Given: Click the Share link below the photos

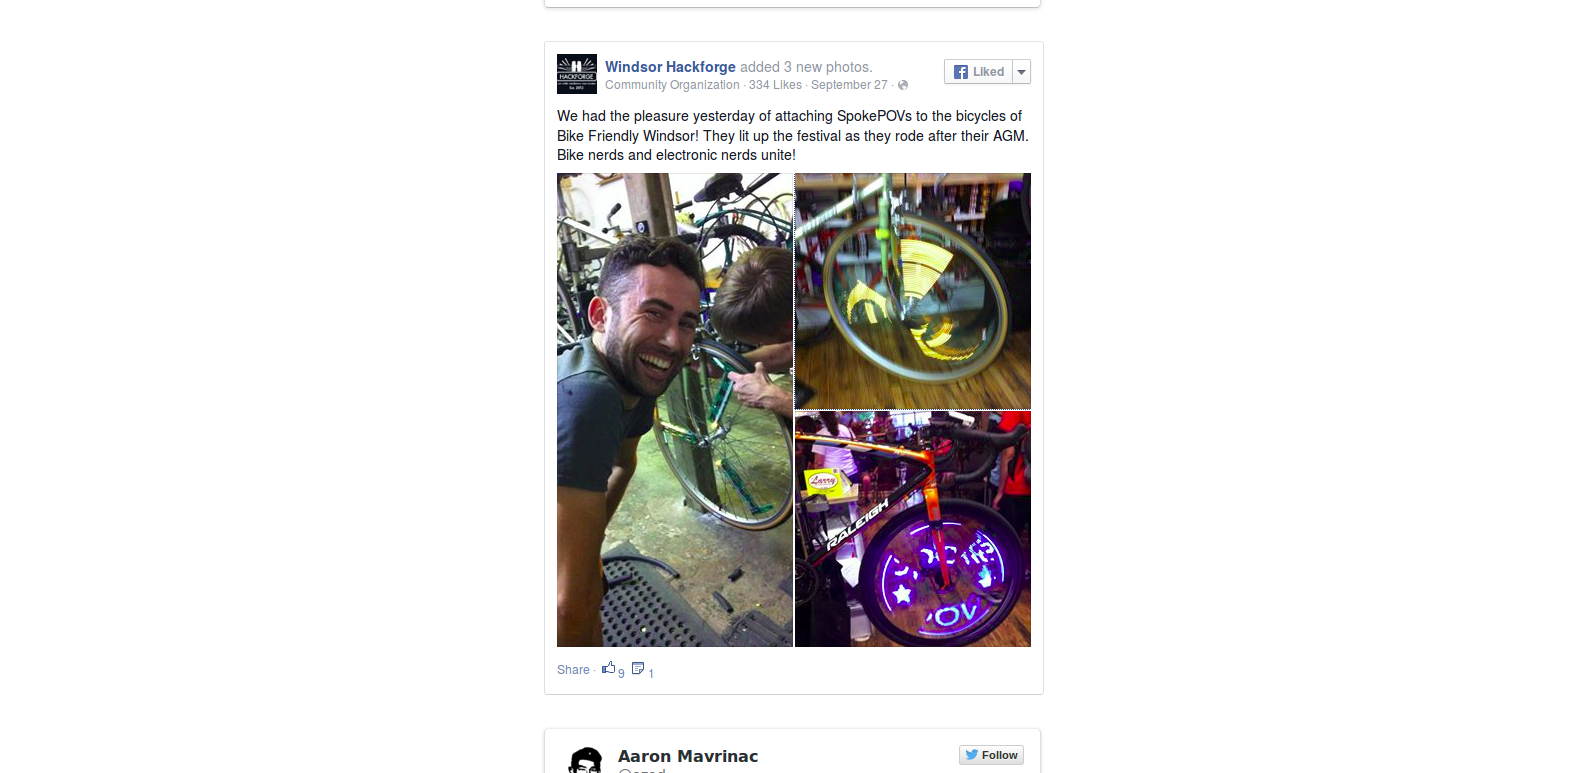Looking at the screenshot, I should [x=573, y=670].
